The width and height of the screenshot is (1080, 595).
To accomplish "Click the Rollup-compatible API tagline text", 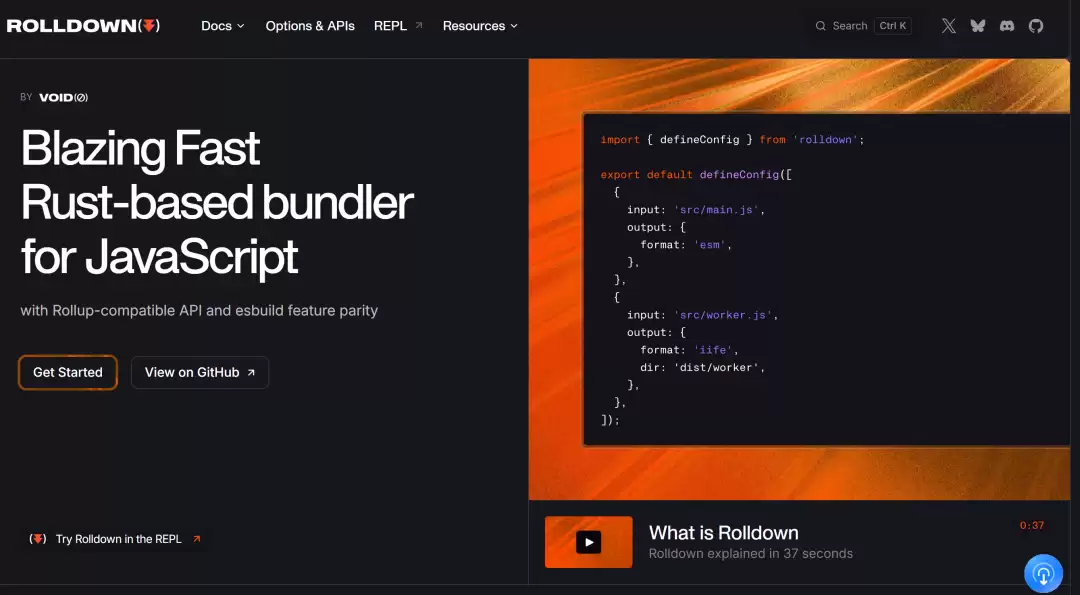I will click(x=199, y=311).
